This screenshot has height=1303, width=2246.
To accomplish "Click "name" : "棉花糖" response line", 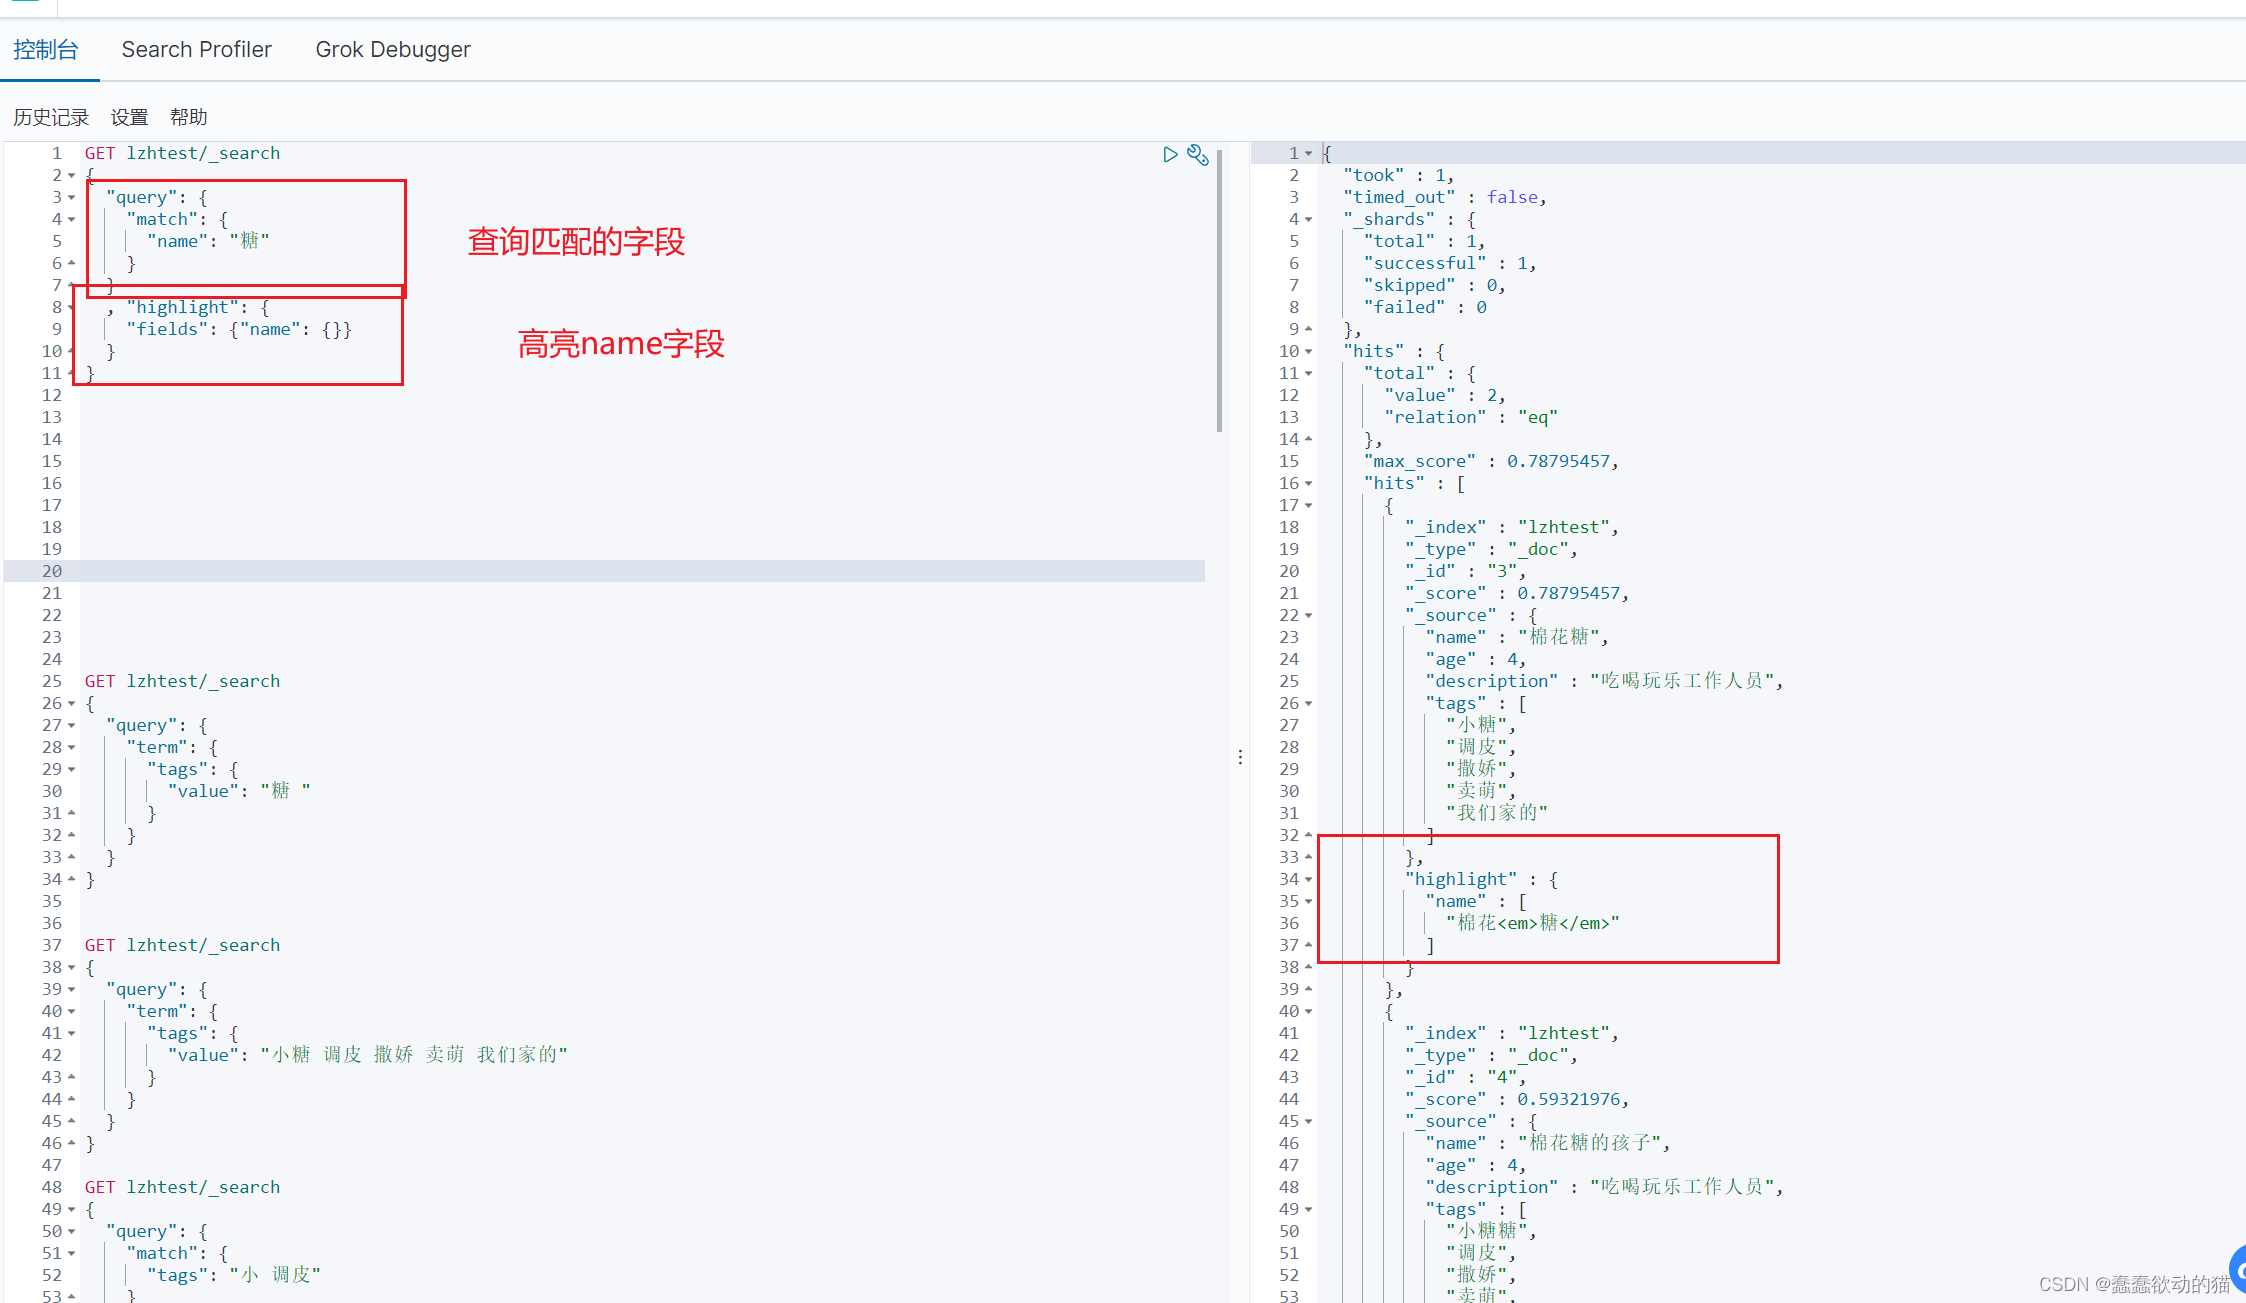I will click(1517, 637).
